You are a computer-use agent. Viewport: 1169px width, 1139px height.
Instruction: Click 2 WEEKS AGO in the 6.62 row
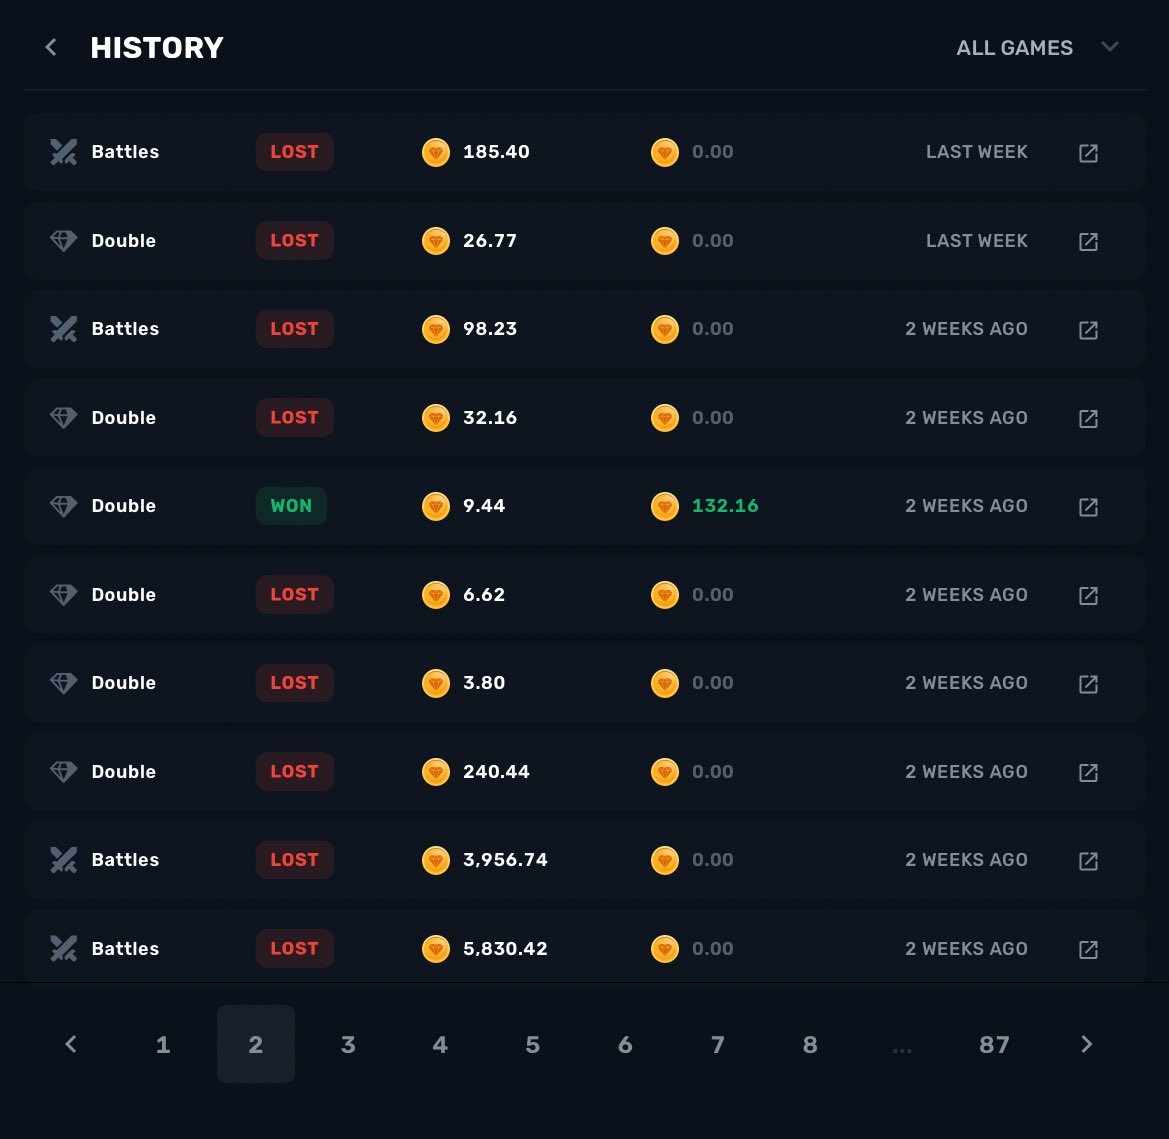(966, 595)
